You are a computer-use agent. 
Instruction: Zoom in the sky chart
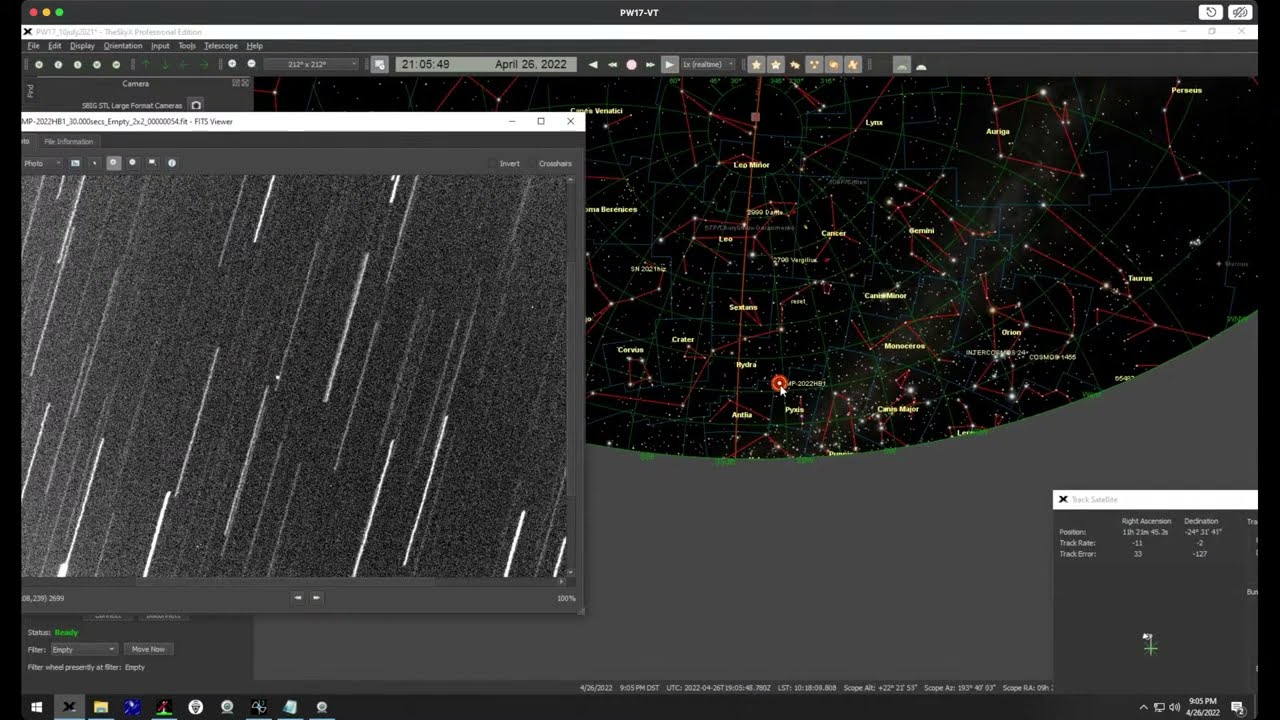coord(232,64)
